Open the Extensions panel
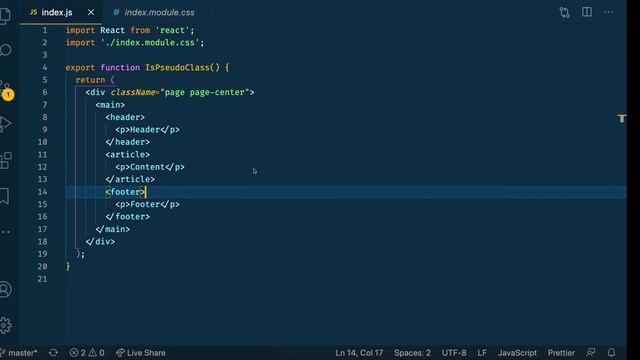 coord(5,160)
